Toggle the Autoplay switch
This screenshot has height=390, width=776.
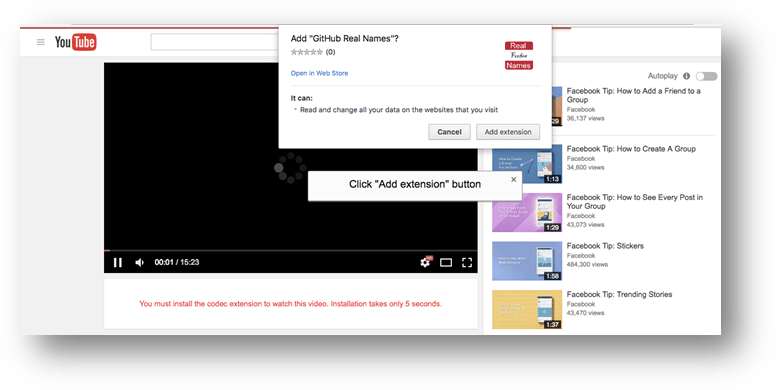(706, 76)
